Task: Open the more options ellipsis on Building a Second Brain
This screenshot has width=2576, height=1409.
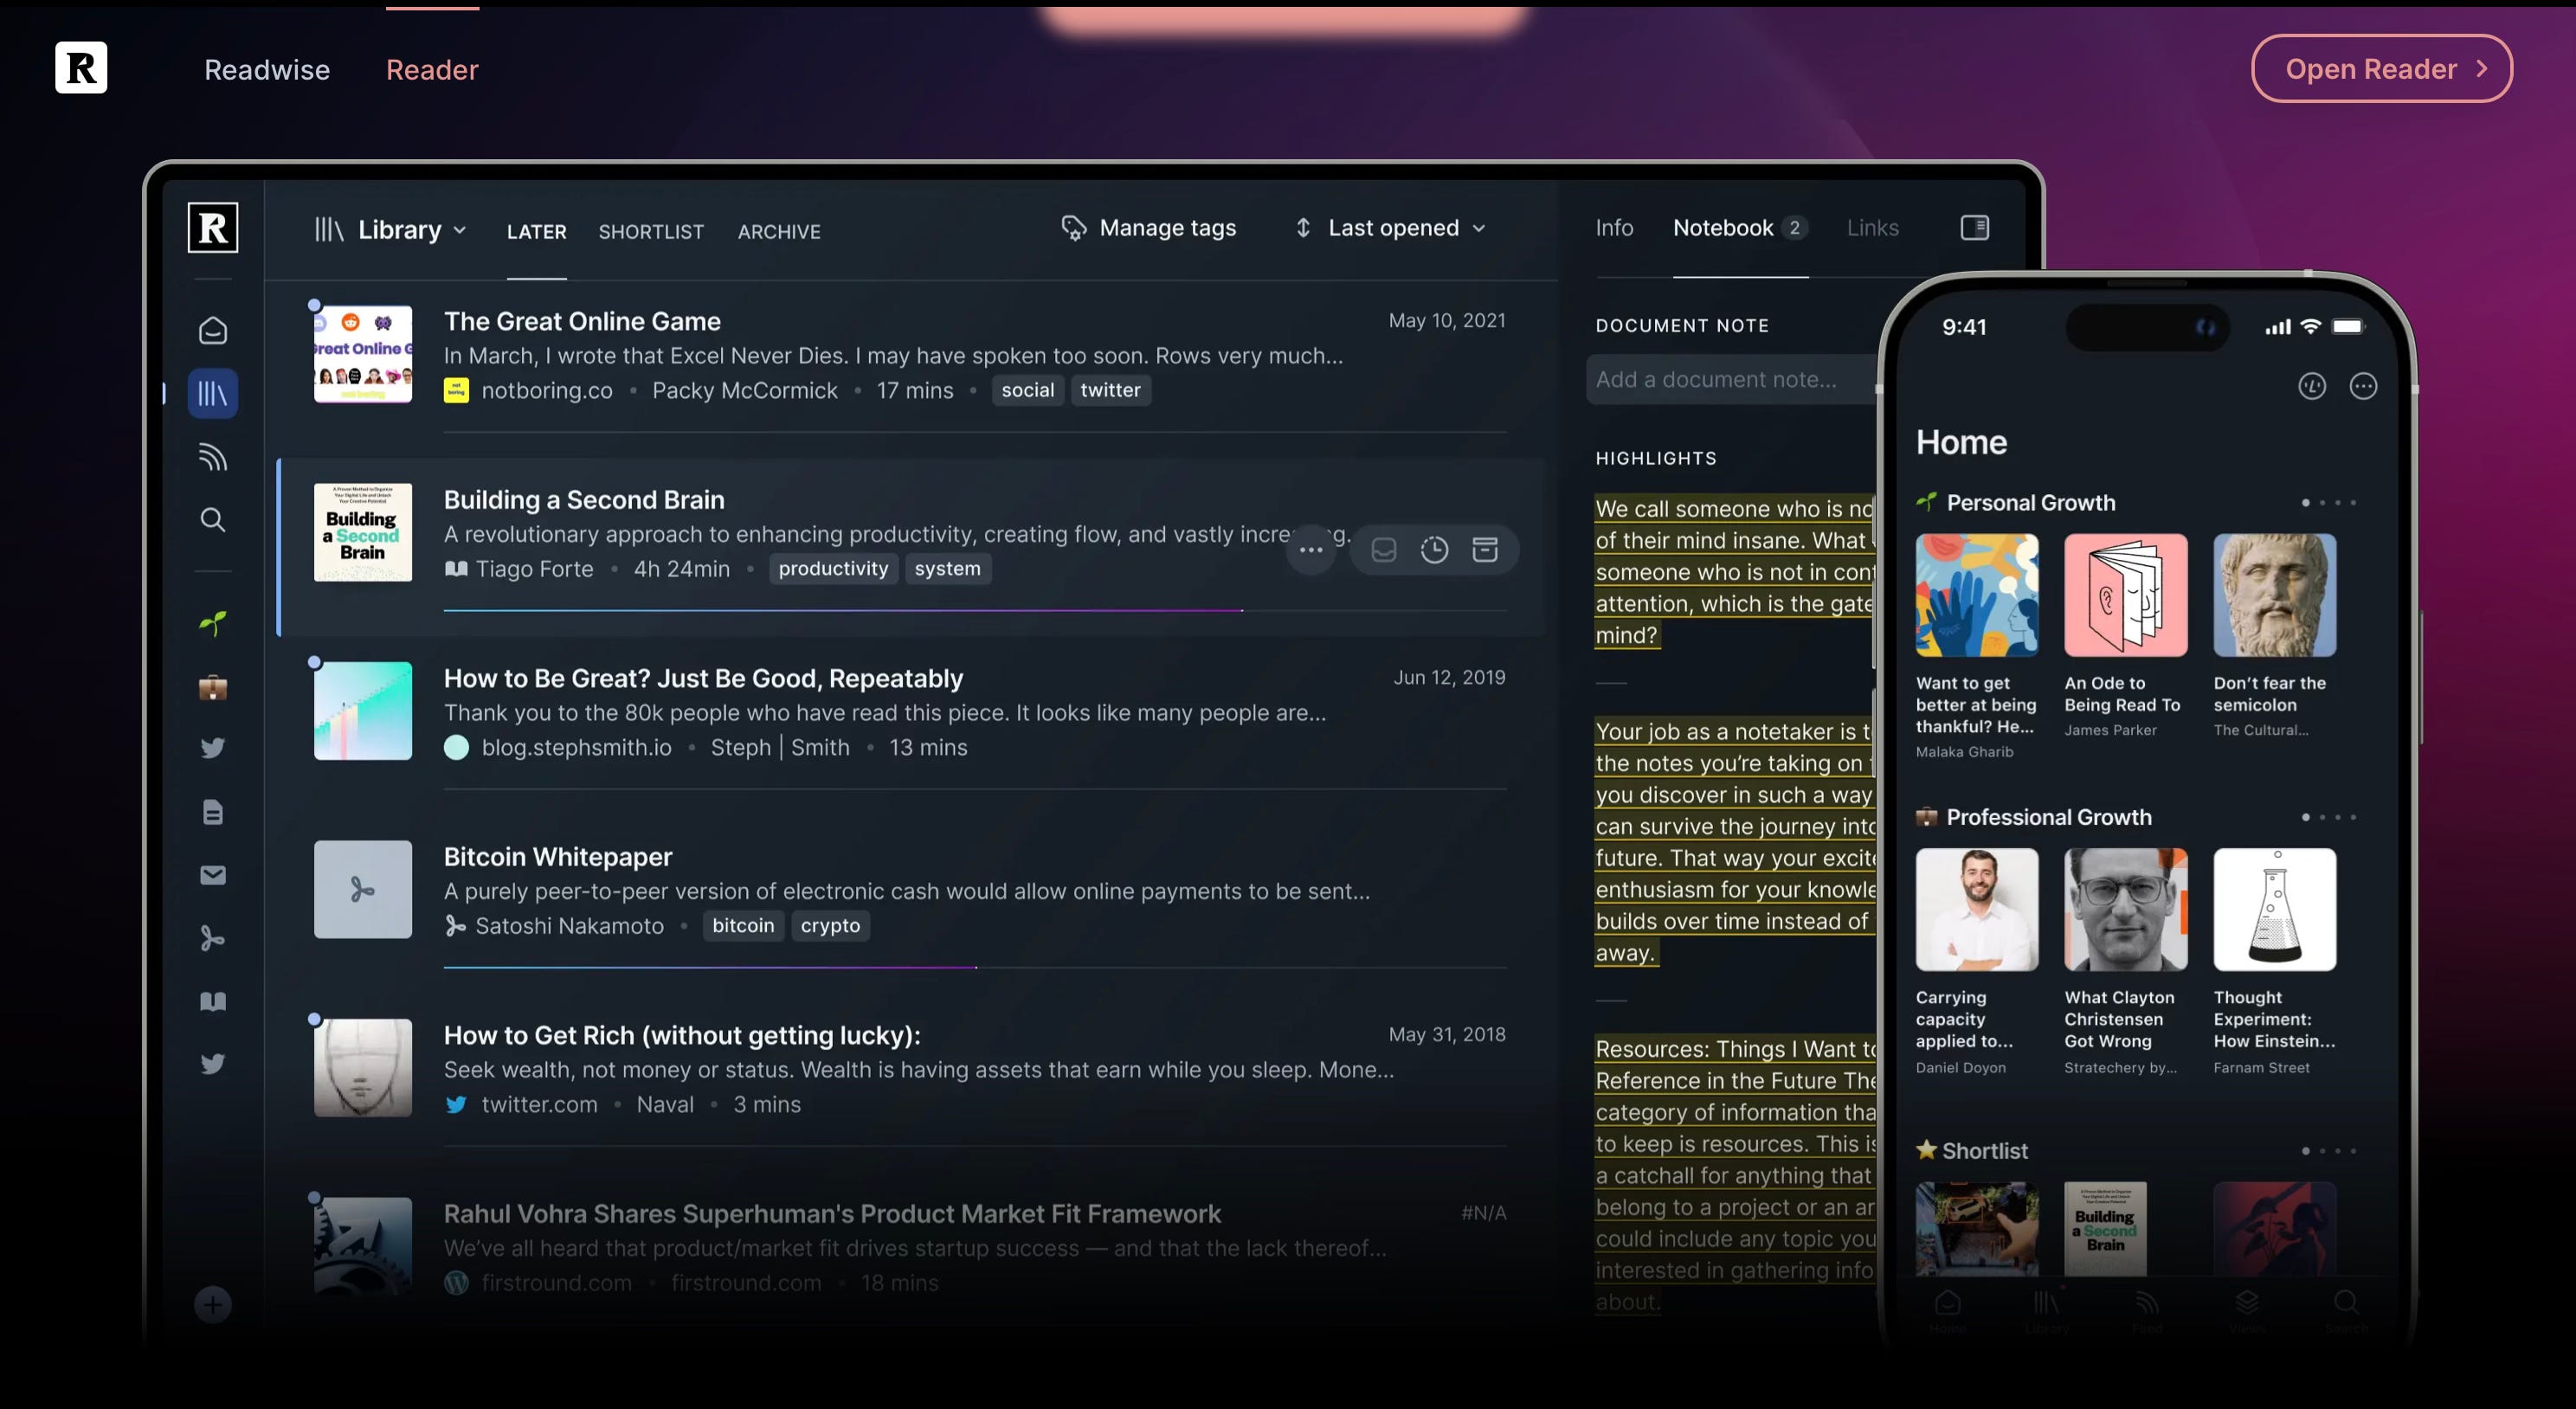Action: pos(1311,550)
